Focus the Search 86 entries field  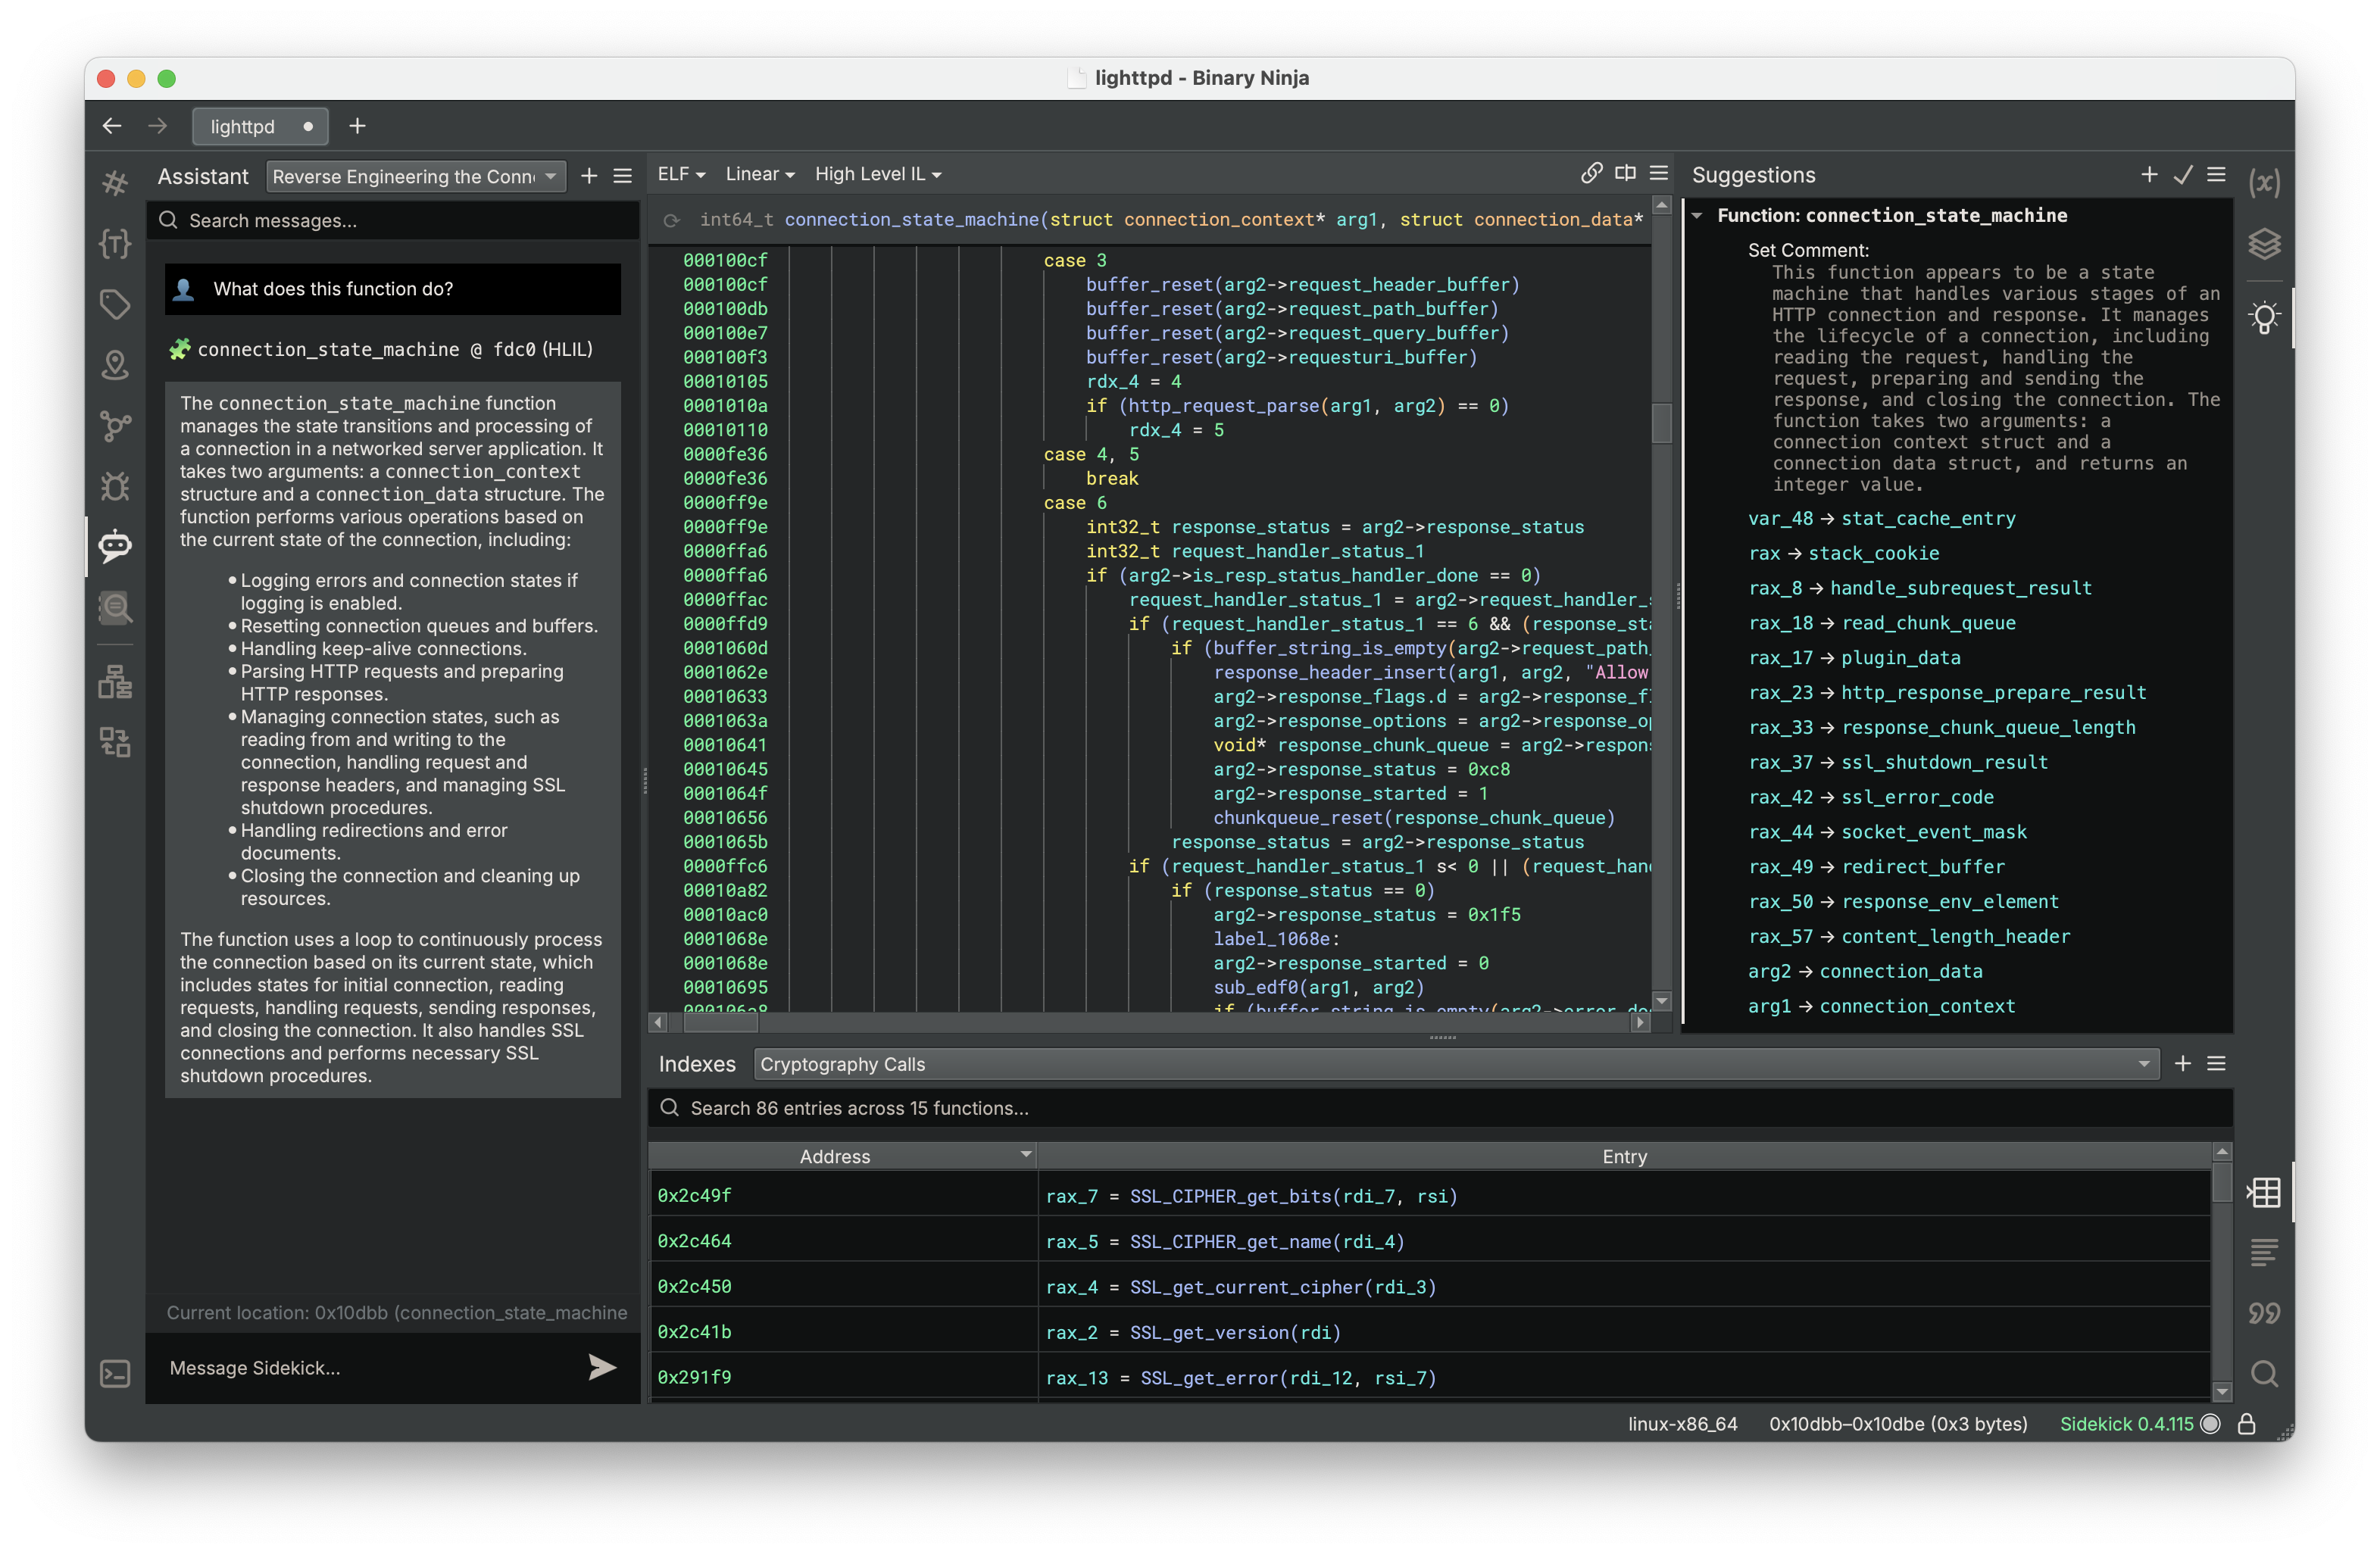(x=1440, y=1108)
